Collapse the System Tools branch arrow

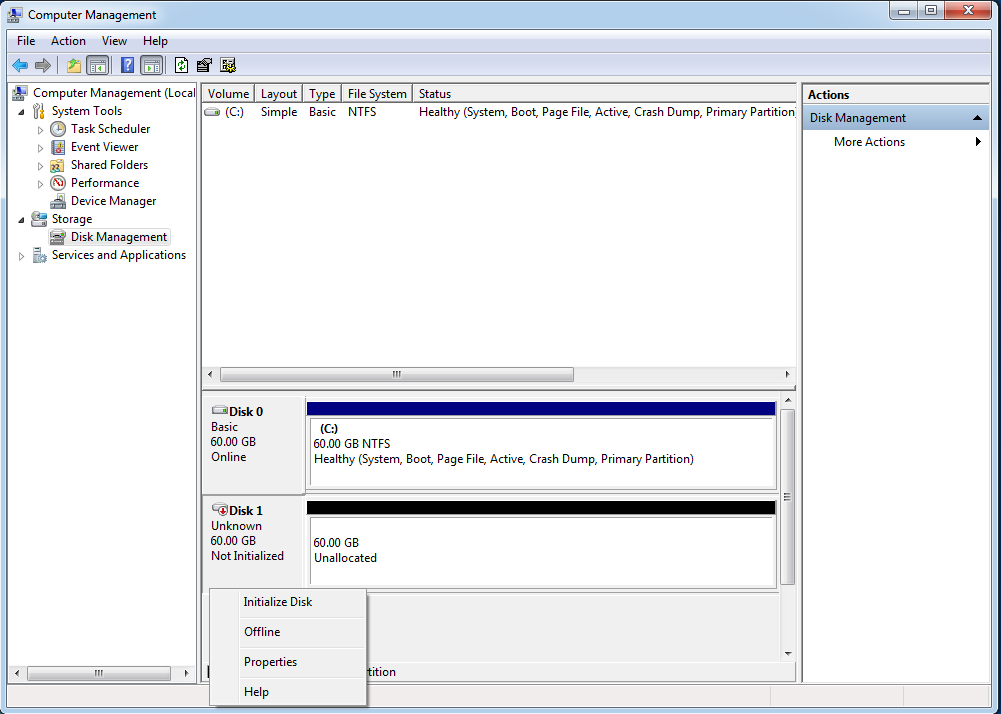click(22, 112)
